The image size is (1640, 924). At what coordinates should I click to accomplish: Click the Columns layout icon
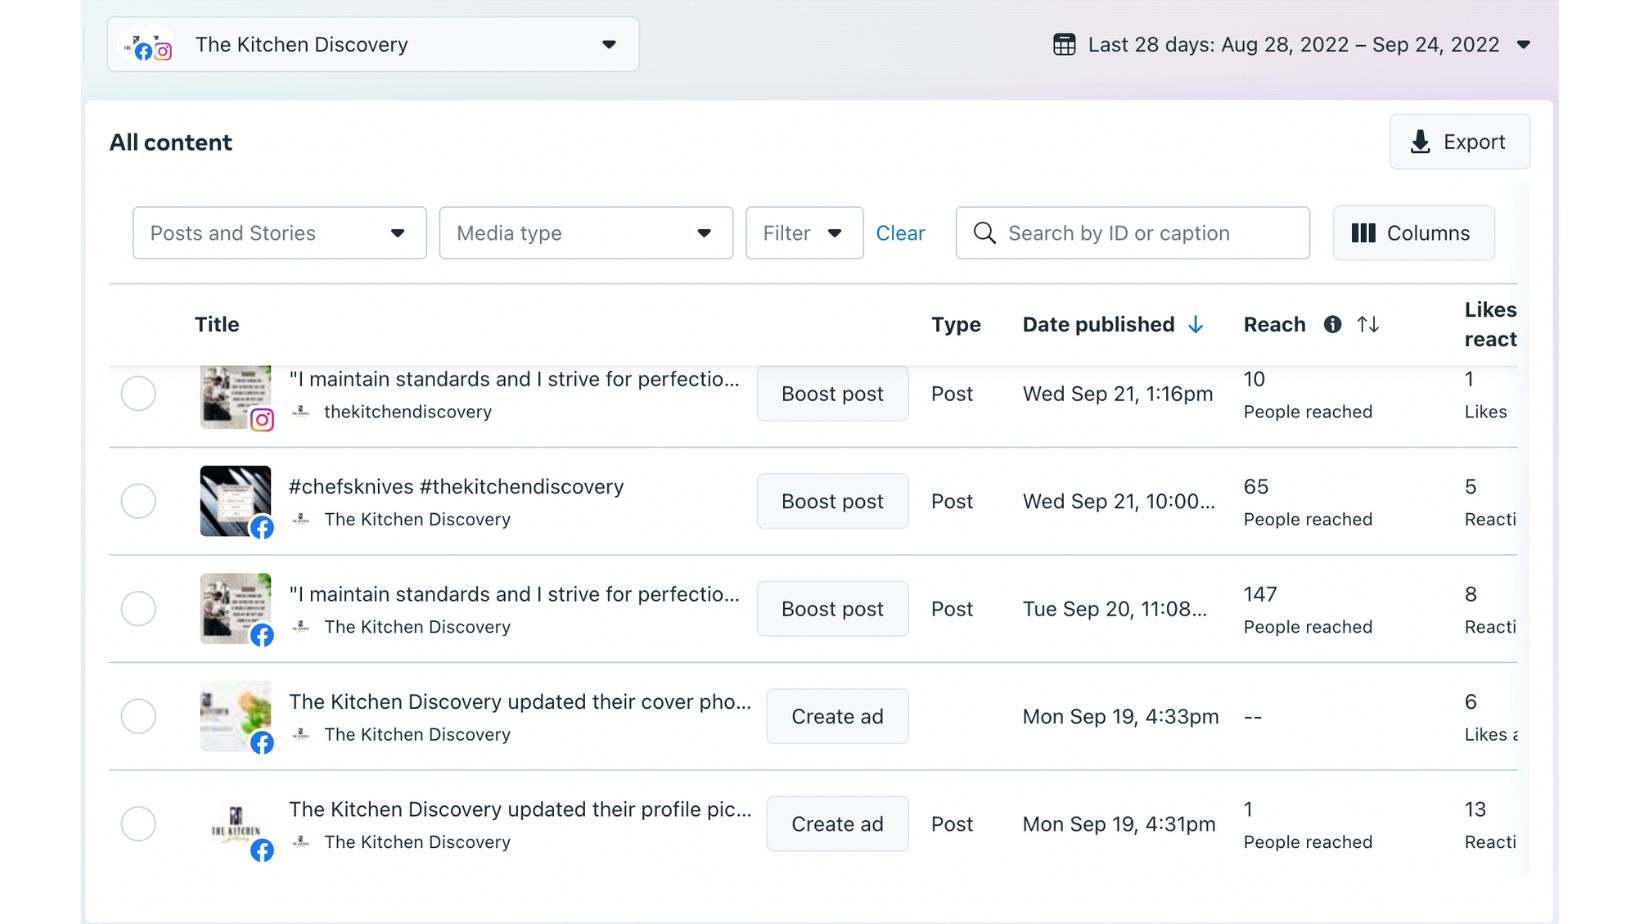click(x=1363, y=233)
